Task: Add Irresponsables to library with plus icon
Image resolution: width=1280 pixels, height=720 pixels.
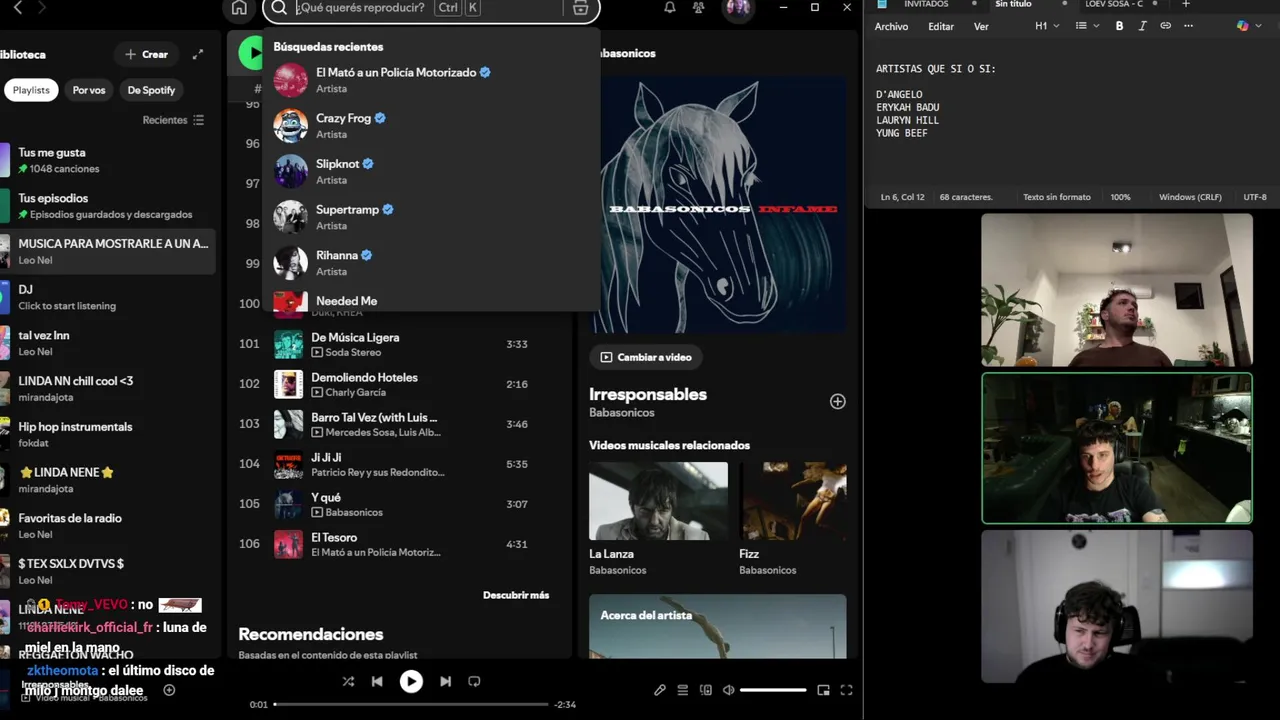Action: tap(837, 401)
